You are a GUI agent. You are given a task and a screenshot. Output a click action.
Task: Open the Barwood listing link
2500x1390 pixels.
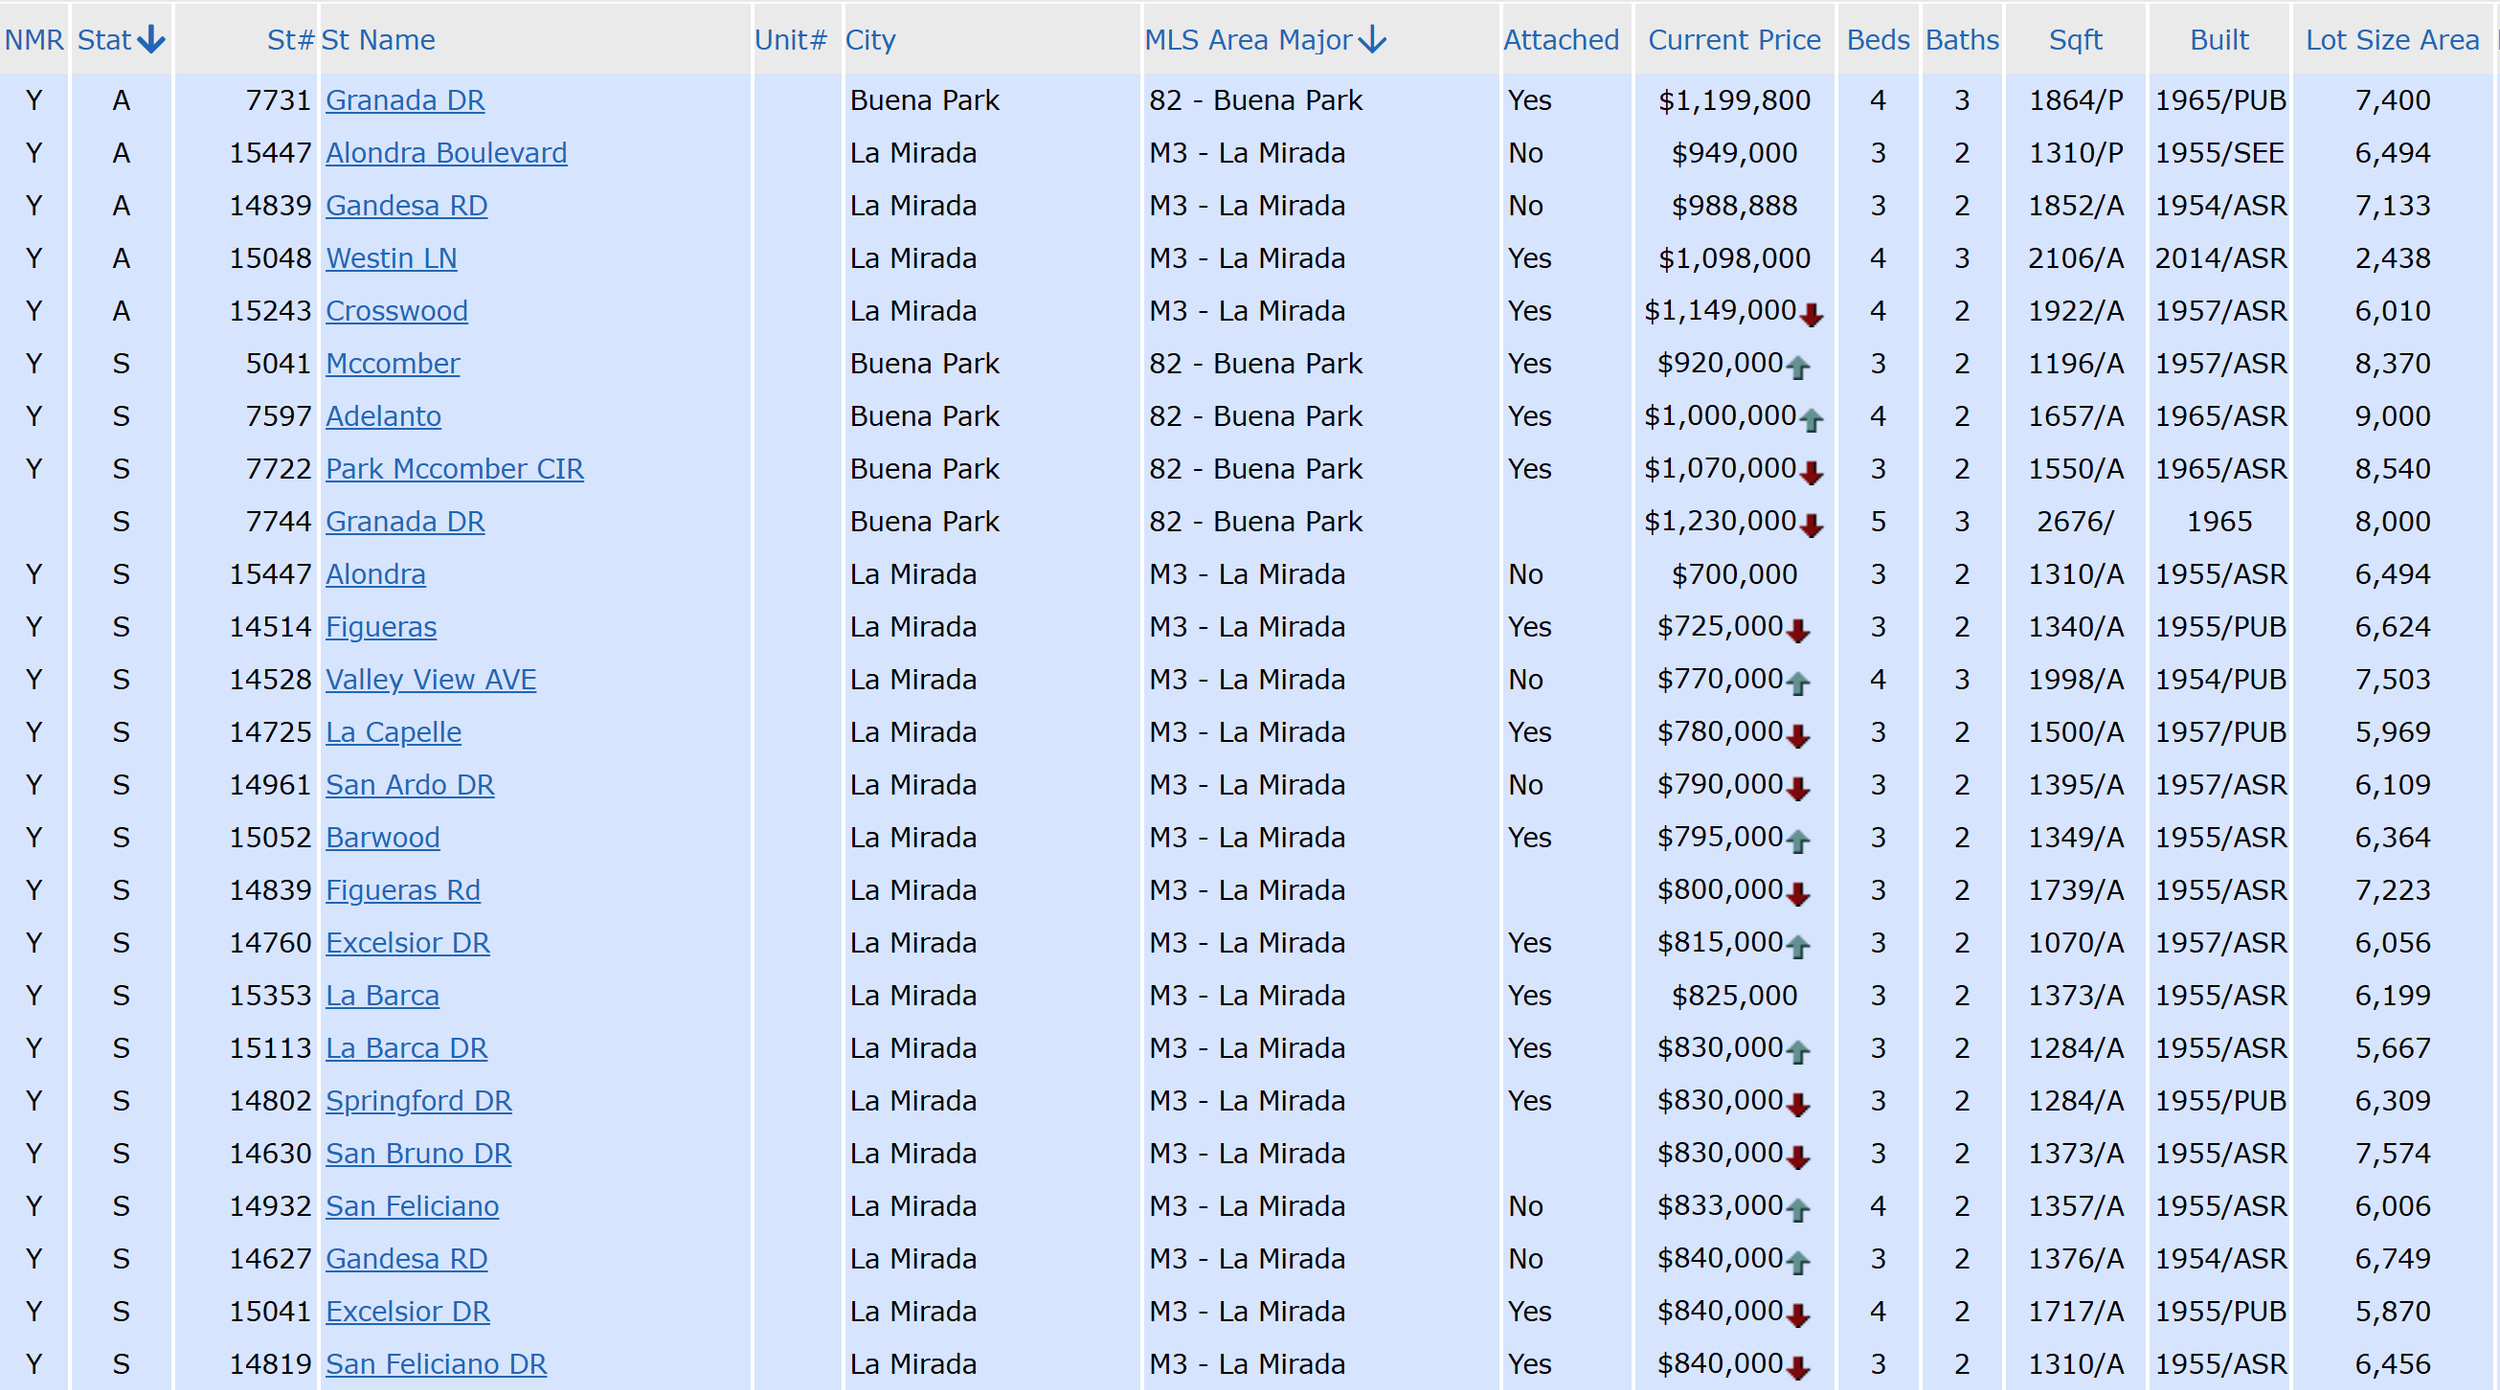tap(382, 838)
